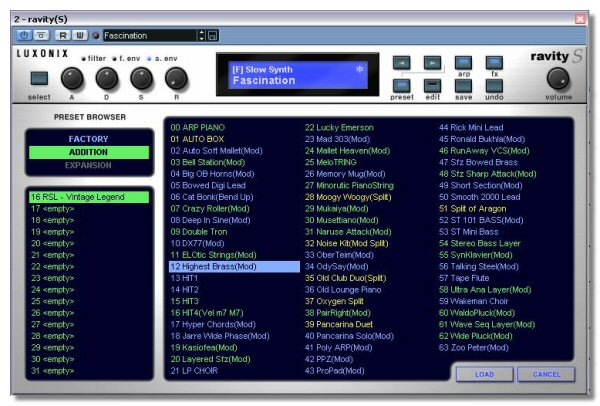Select bank 16 RSL - Vintage Legend
The height and width of the screenshot is (406, 600).
pyautogui.click(x=89, y=197)
